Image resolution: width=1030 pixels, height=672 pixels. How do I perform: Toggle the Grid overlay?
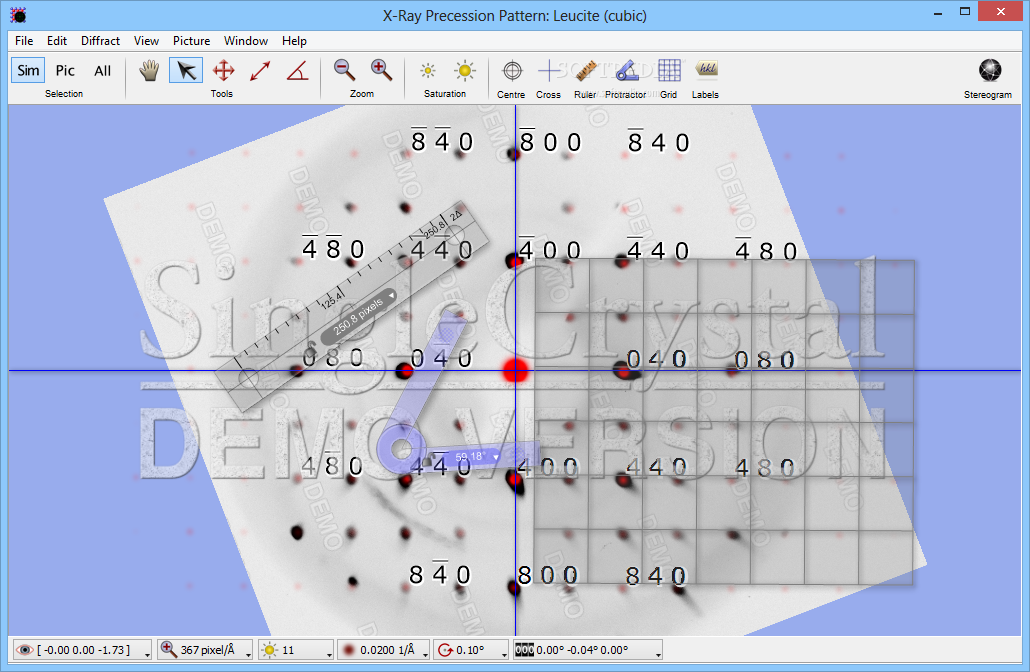tap(669, 70)
